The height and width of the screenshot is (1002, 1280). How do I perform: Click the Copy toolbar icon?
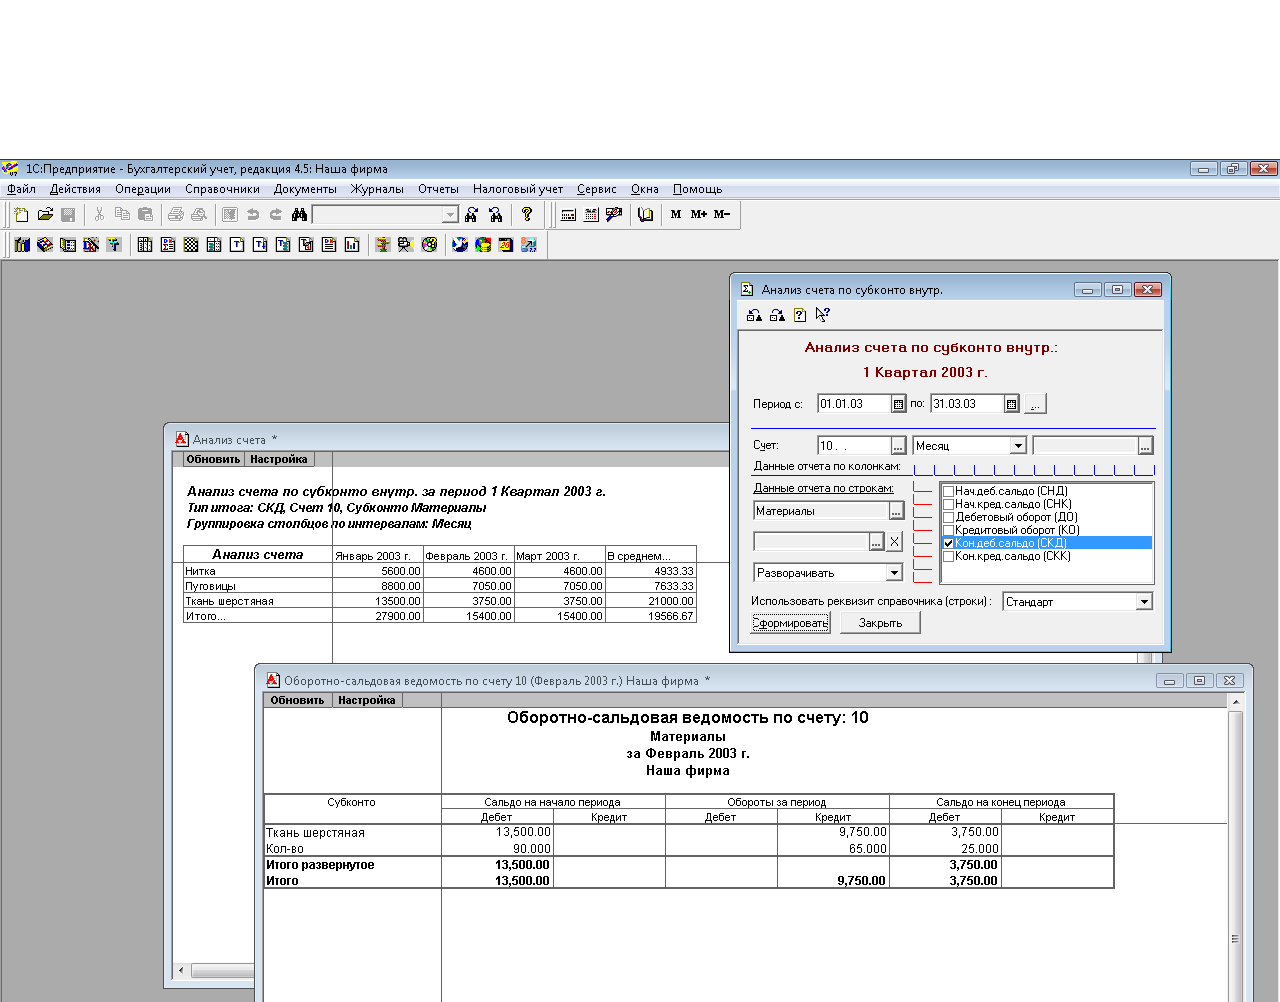coord(122,214)
